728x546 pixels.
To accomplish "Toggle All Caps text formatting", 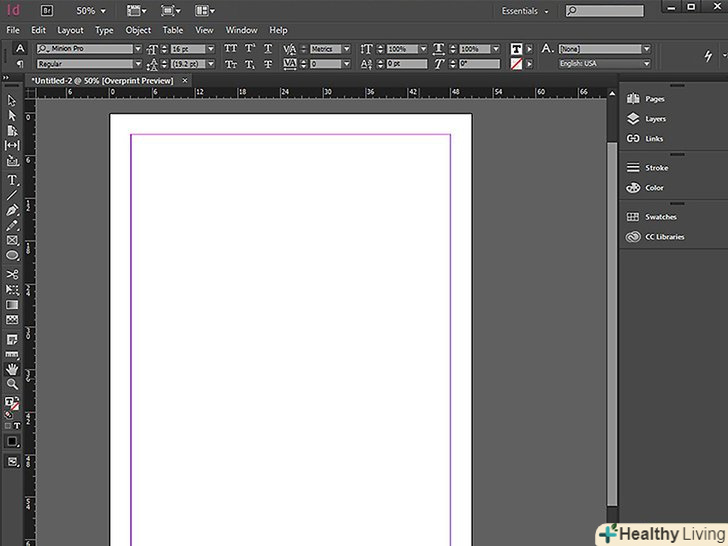I will (231, 48).
